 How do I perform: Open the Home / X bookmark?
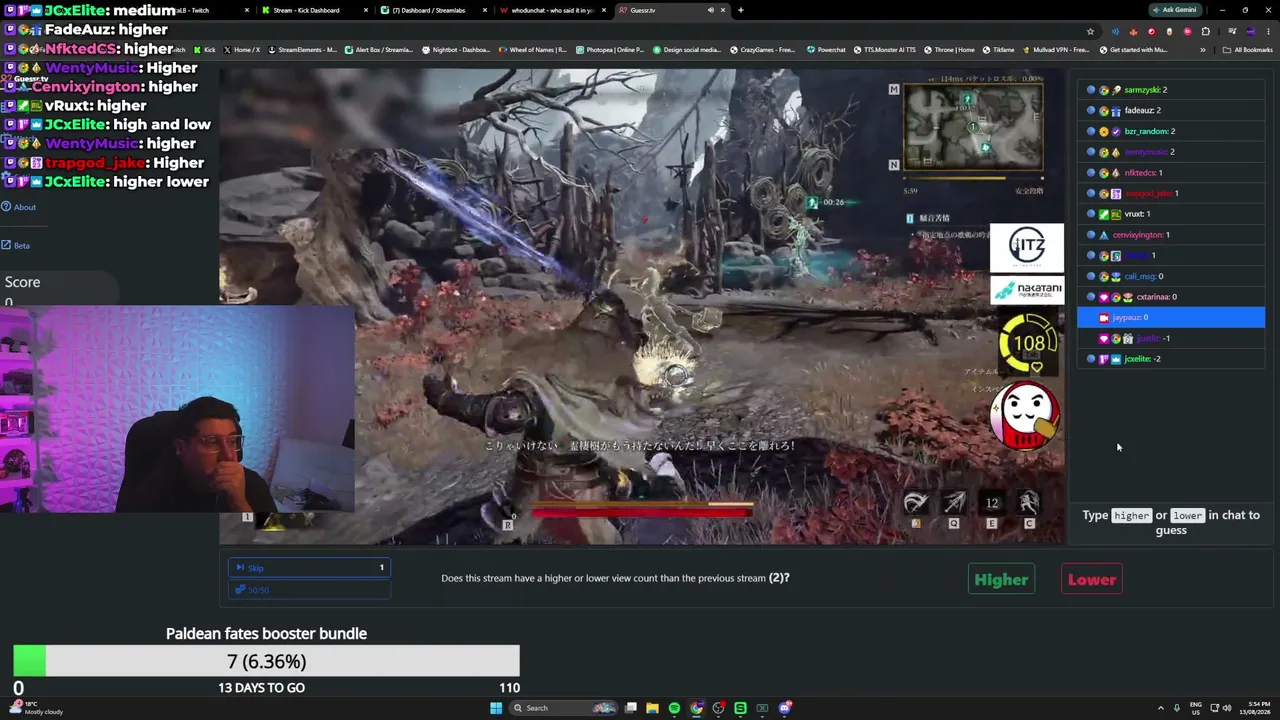coord(241,50)
